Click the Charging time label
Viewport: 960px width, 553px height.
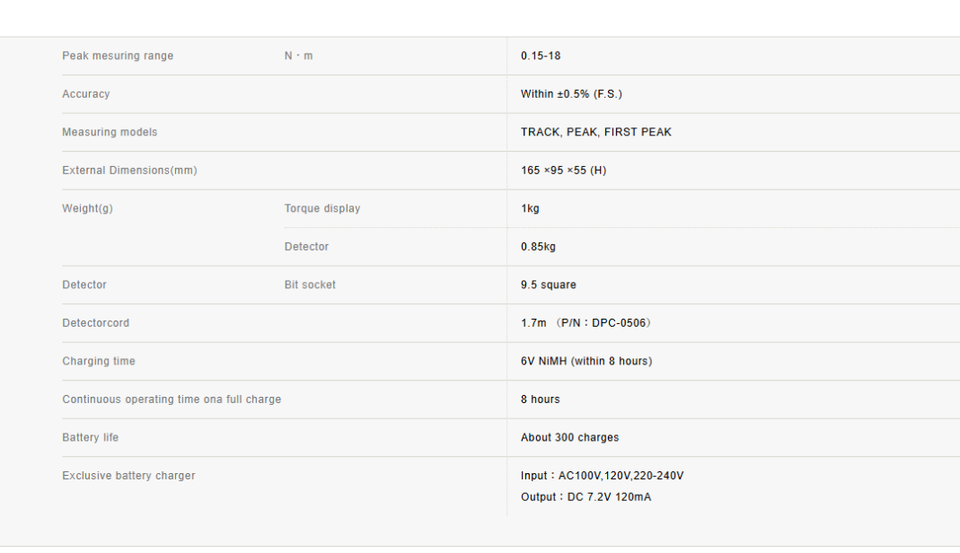pyautogui.click(x=99, y=361)
